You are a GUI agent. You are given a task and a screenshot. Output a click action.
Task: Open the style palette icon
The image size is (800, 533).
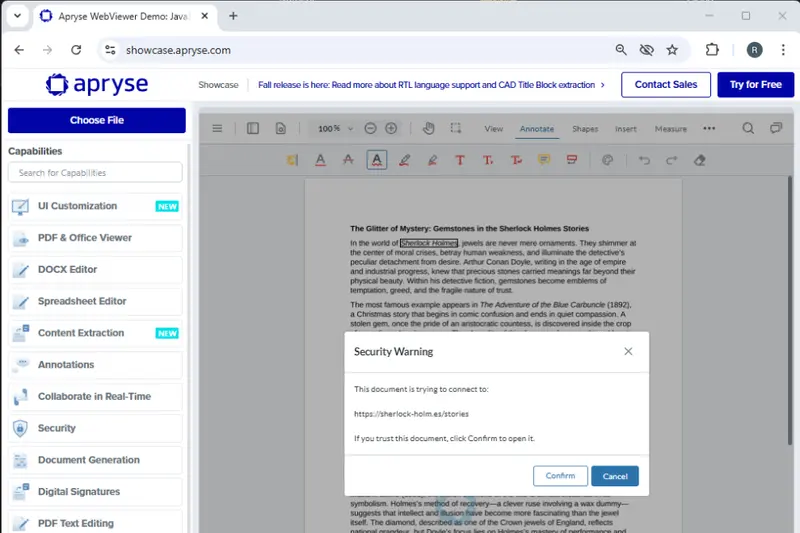607,160
